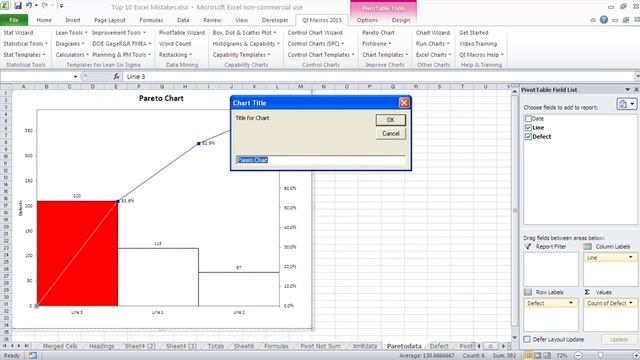The height and width of the screenshot is (360, 640).
Task: Click OK in the Chart Title dialog
Action: click(x=391, y=120)
